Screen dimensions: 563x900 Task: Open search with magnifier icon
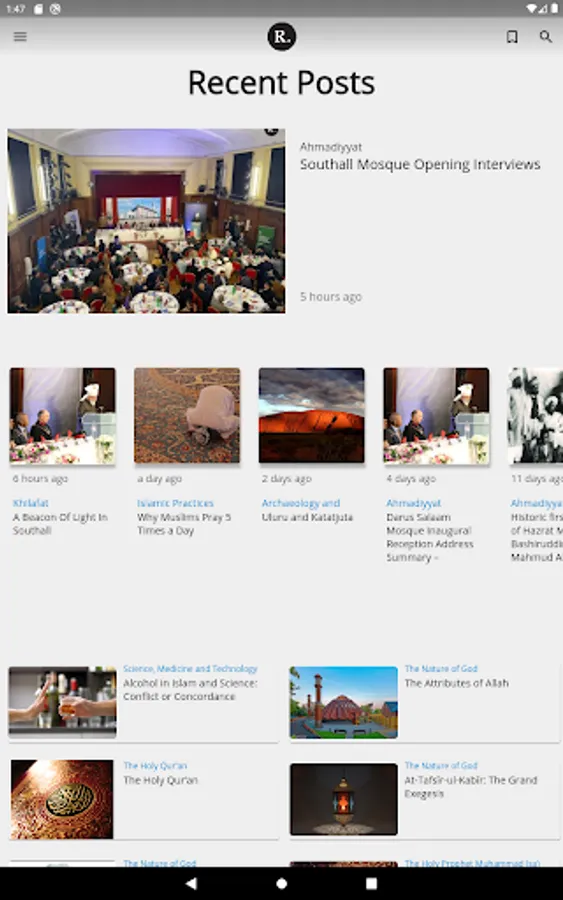click(x=545, y=37)
